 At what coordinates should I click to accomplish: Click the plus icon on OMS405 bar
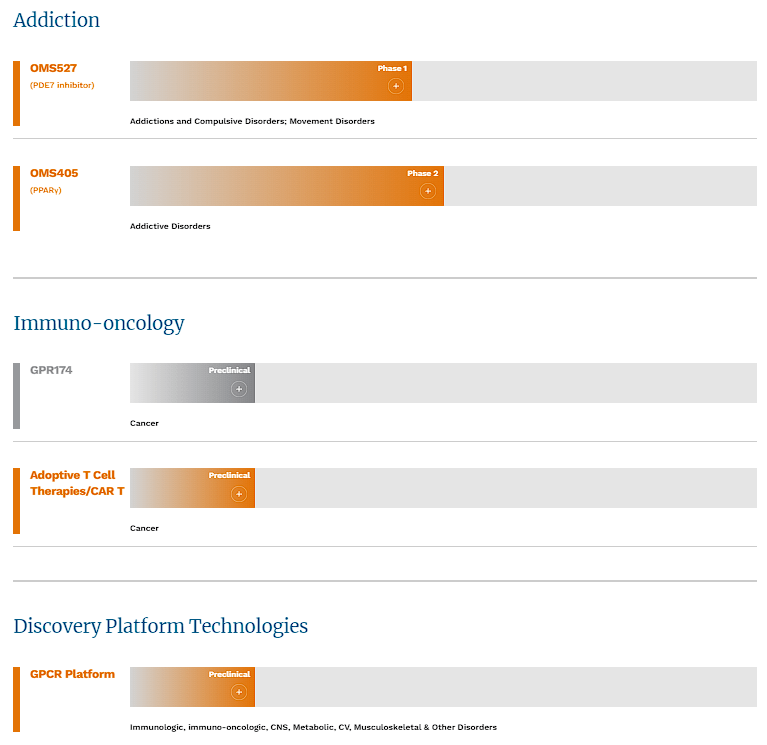(x=428, y=191)
